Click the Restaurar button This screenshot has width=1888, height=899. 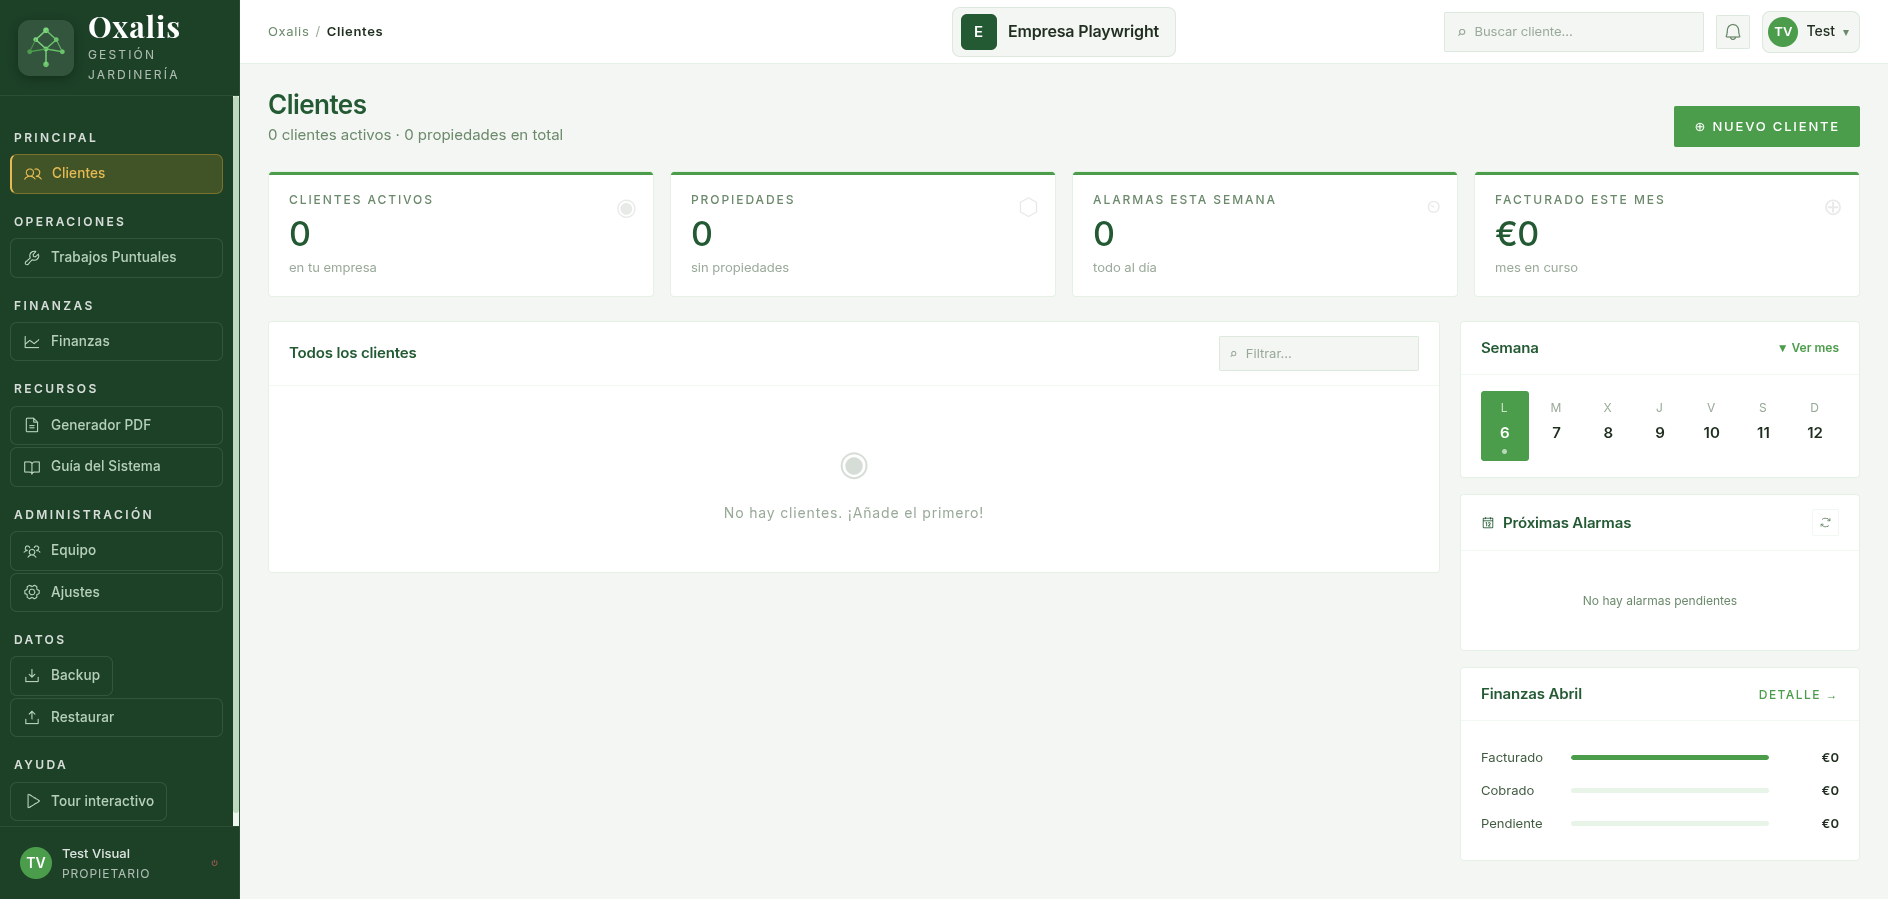click(x=116, y=718)
